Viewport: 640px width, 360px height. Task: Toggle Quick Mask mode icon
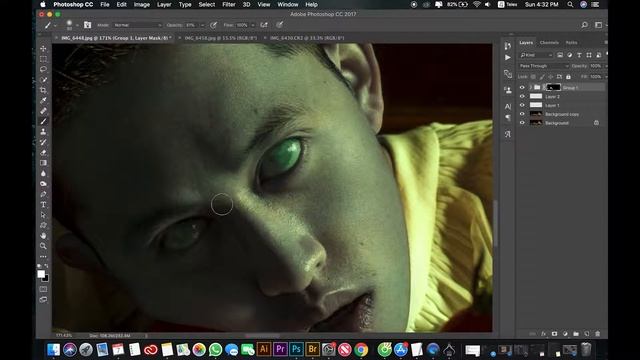(x=43, y=289)
